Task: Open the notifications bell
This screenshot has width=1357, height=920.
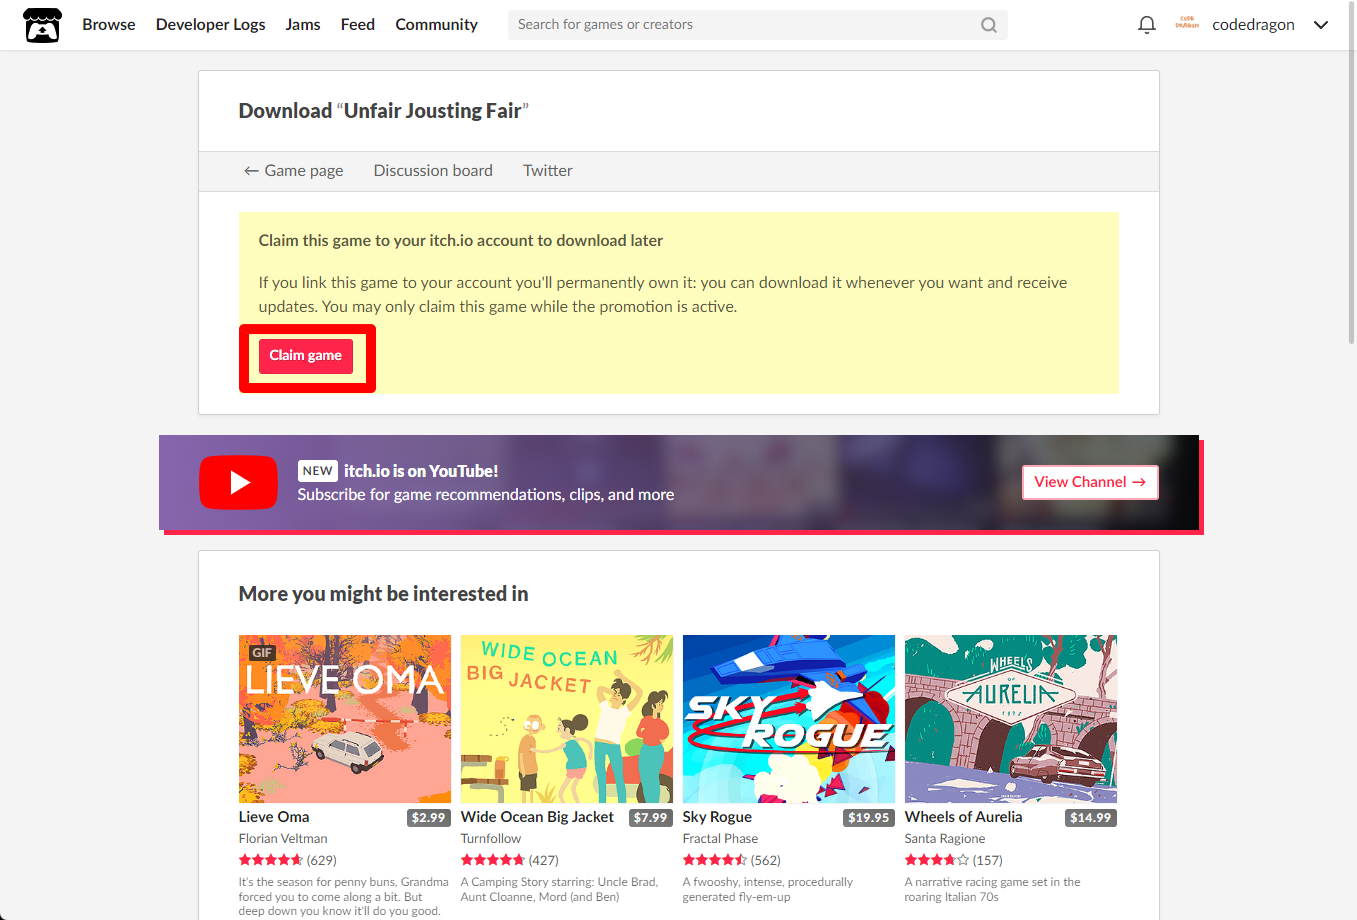Action: pyautogui.click(x=1147, y=25)
